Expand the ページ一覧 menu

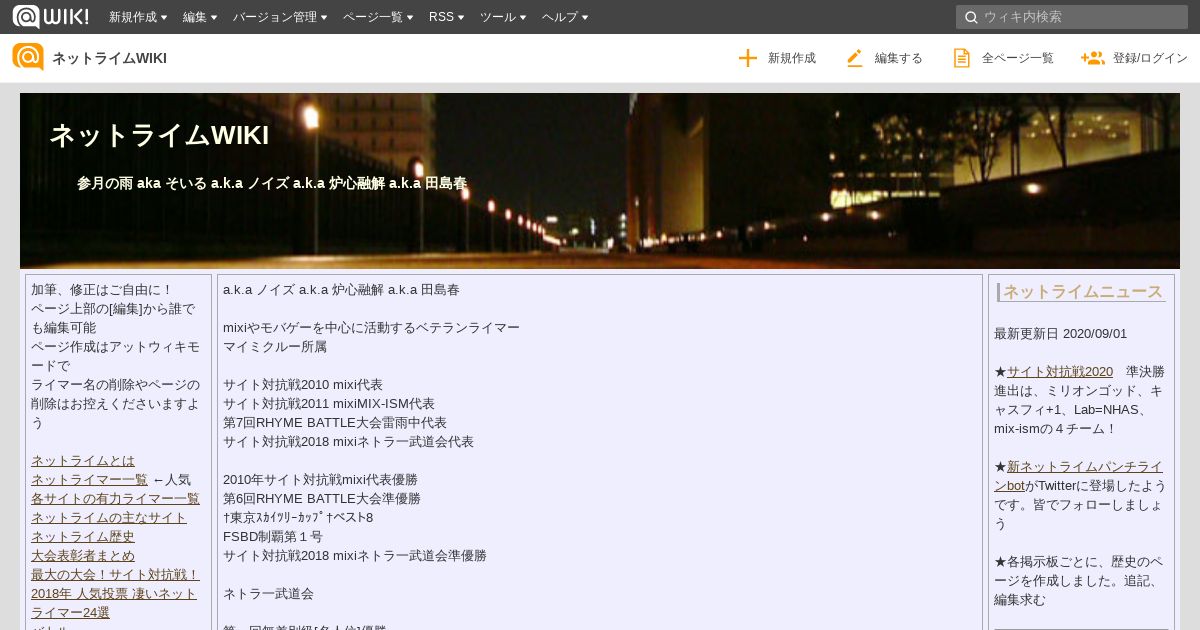click(x=378, y=17)
